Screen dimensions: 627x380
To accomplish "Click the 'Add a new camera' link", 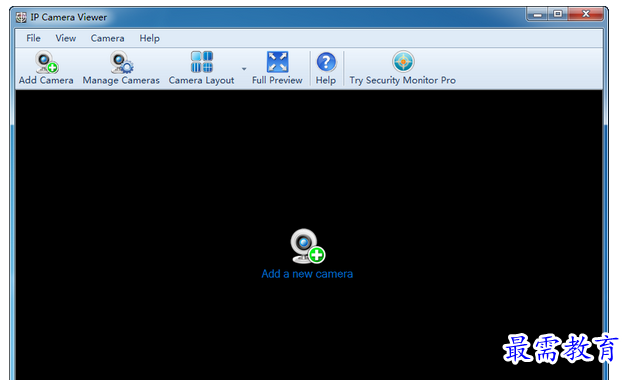I will 307,274.
